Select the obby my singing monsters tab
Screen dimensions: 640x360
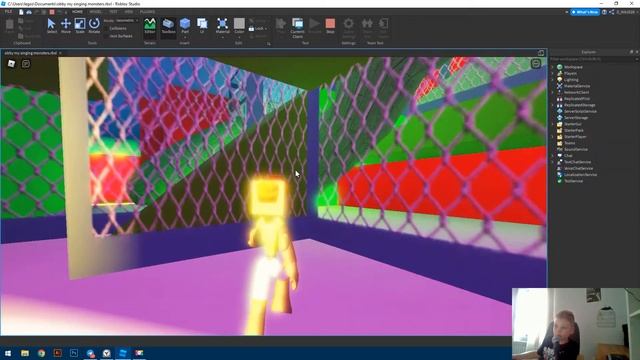[x=31, y=53]
